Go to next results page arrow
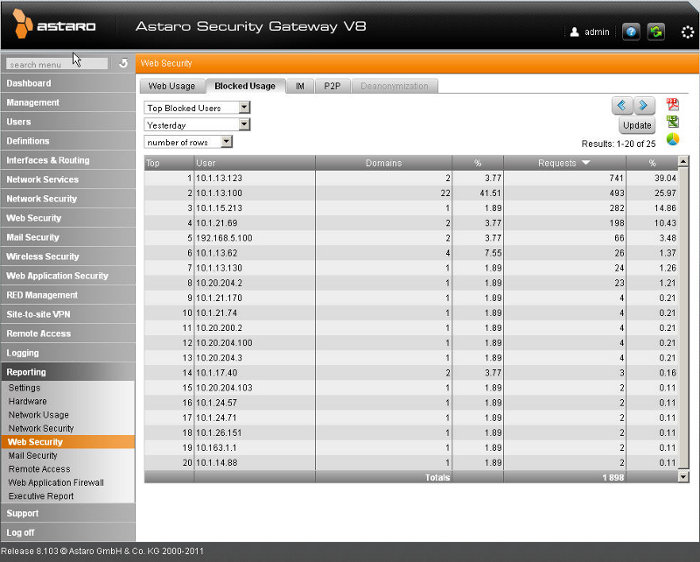Image resolution: width=700 pixels, height=562 pixels. (644, 105)
